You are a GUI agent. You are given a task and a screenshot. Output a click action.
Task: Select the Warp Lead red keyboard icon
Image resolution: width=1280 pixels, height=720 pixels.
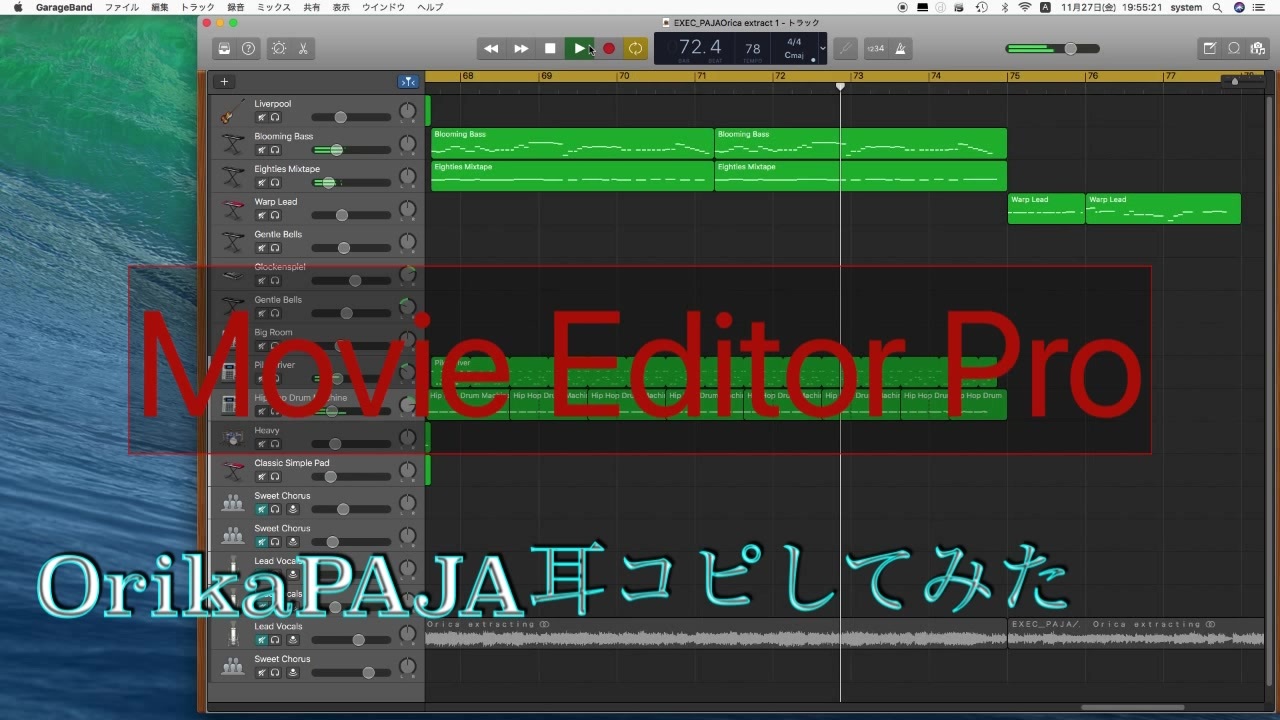pyautogui.click(x=233, y=208)
